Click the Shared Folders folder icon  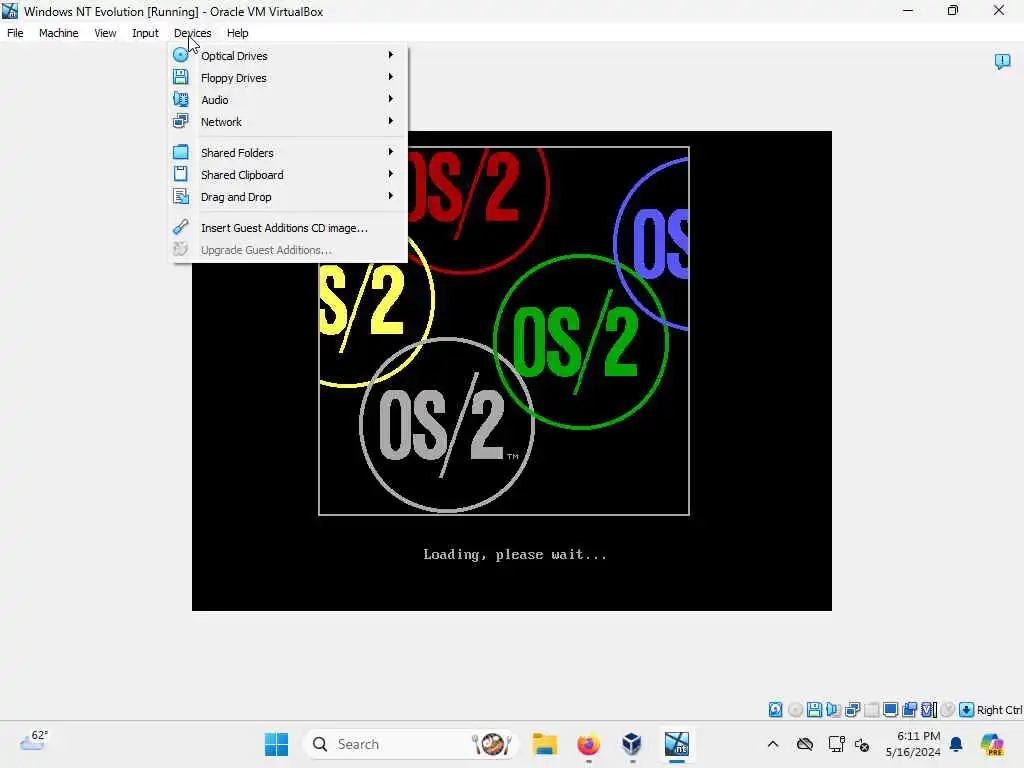click(x=180, y=152)
